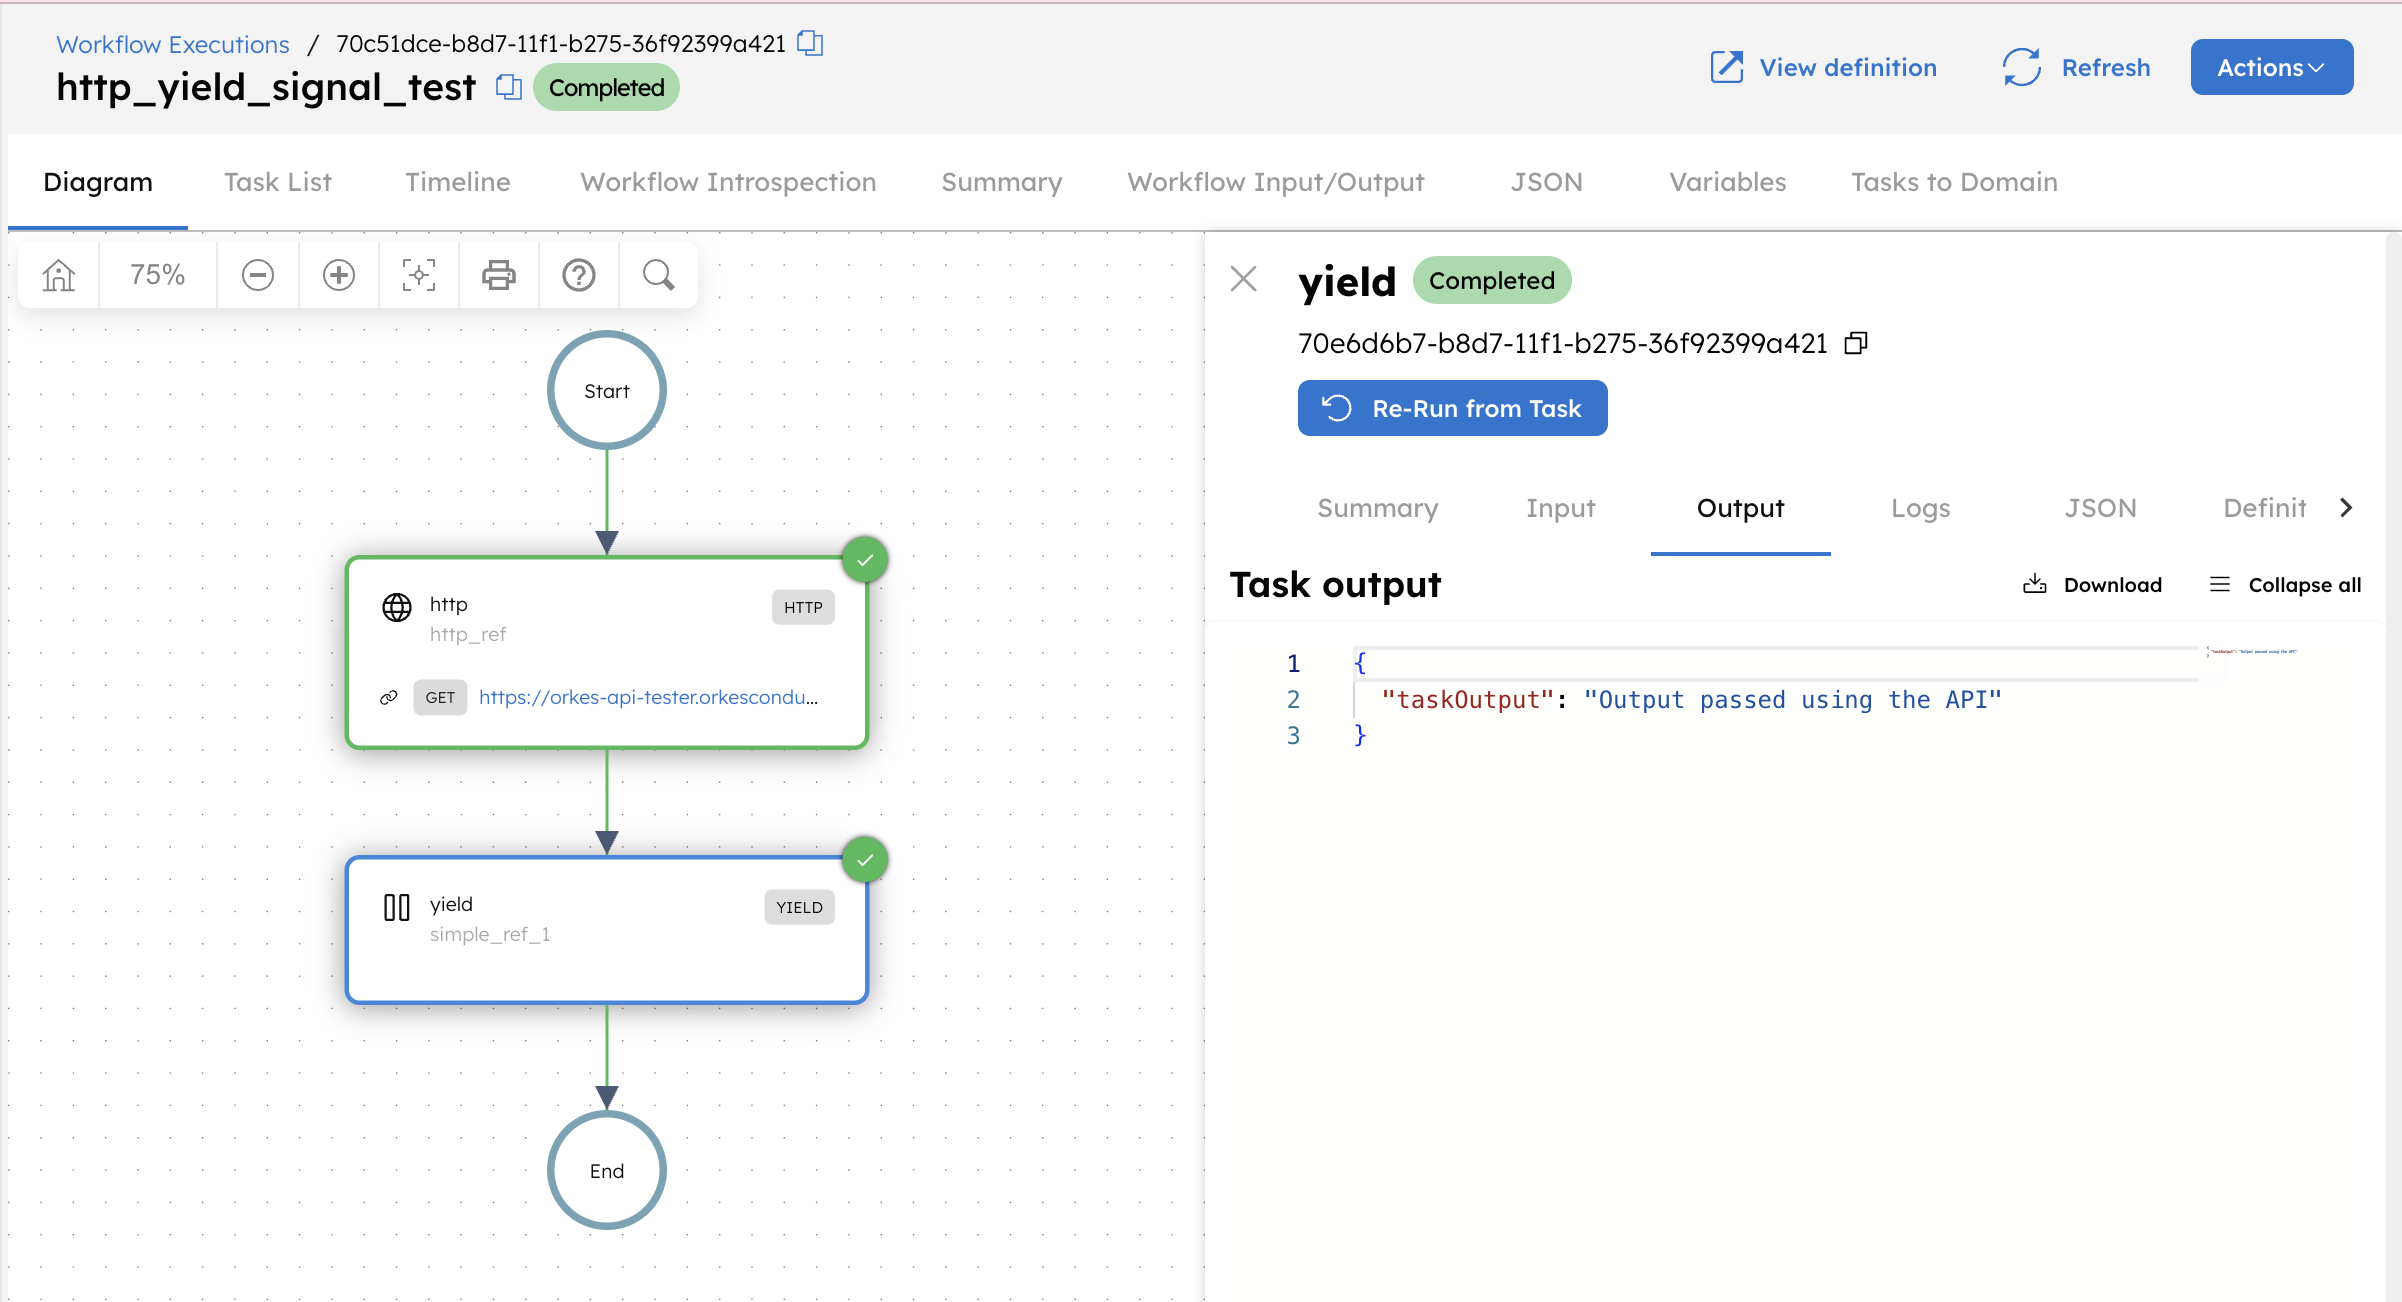Click the "Output passed using the API" value
The width and height of the screenshot is (2402, 1302).
[x=1793, y=700]
